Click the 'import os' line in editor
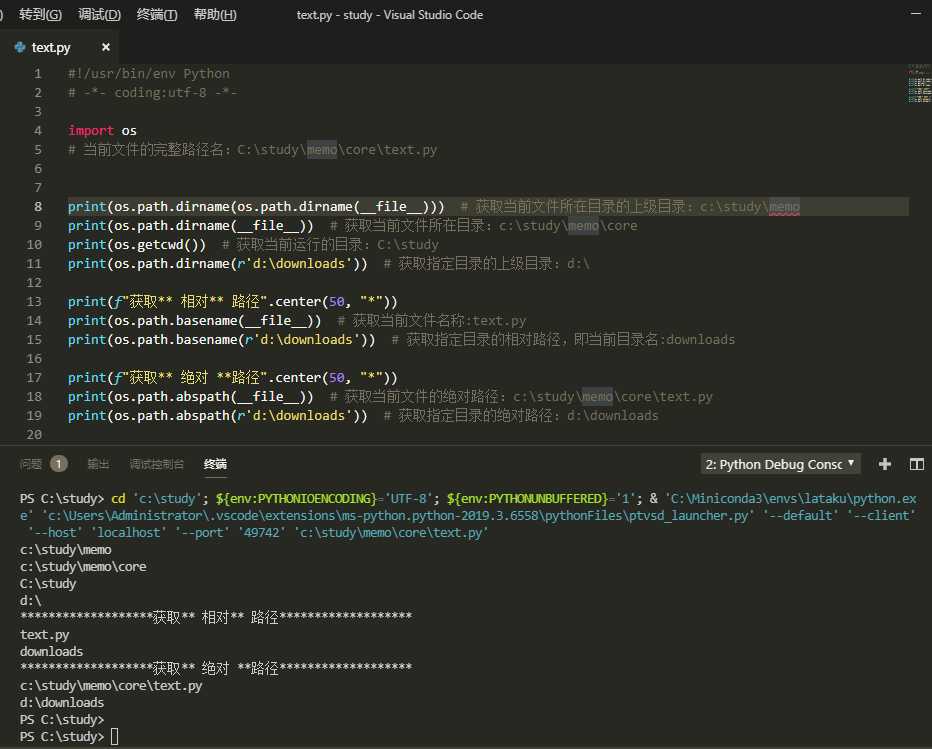This screenshot has width=932, height=749. pos(102,131)
